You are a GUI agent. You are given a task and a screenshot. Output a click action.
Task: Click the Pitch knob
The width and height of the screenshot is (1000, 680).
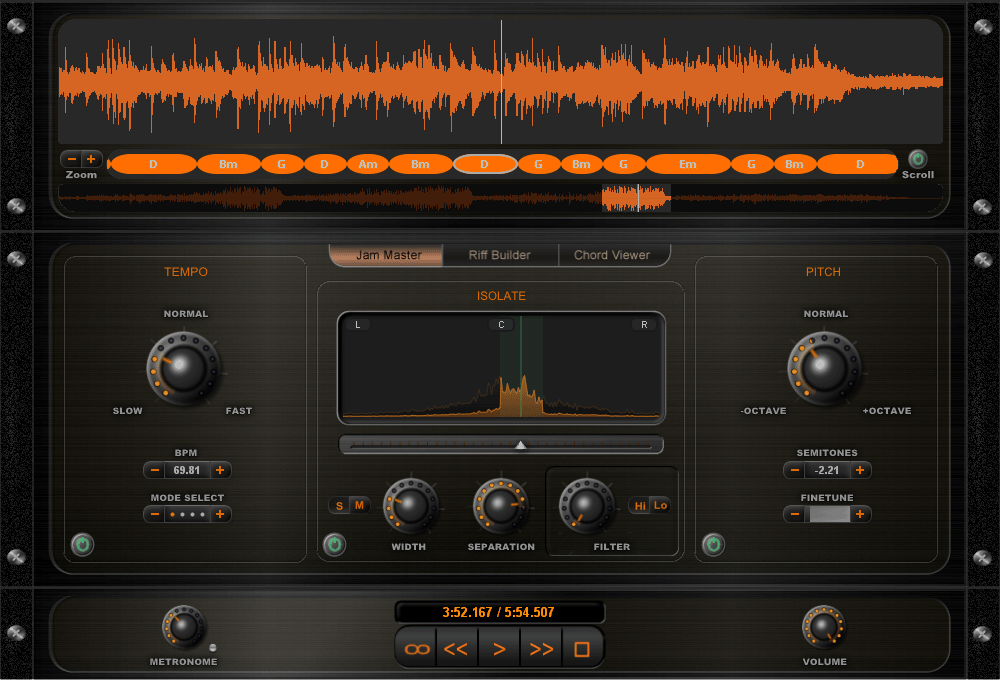pyautogui.click(x=824, y=368)
